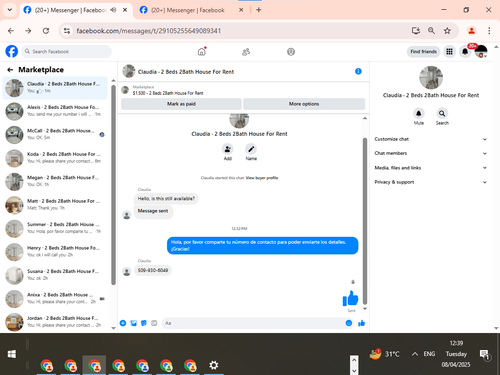Click the browser address bar URL

148,31
